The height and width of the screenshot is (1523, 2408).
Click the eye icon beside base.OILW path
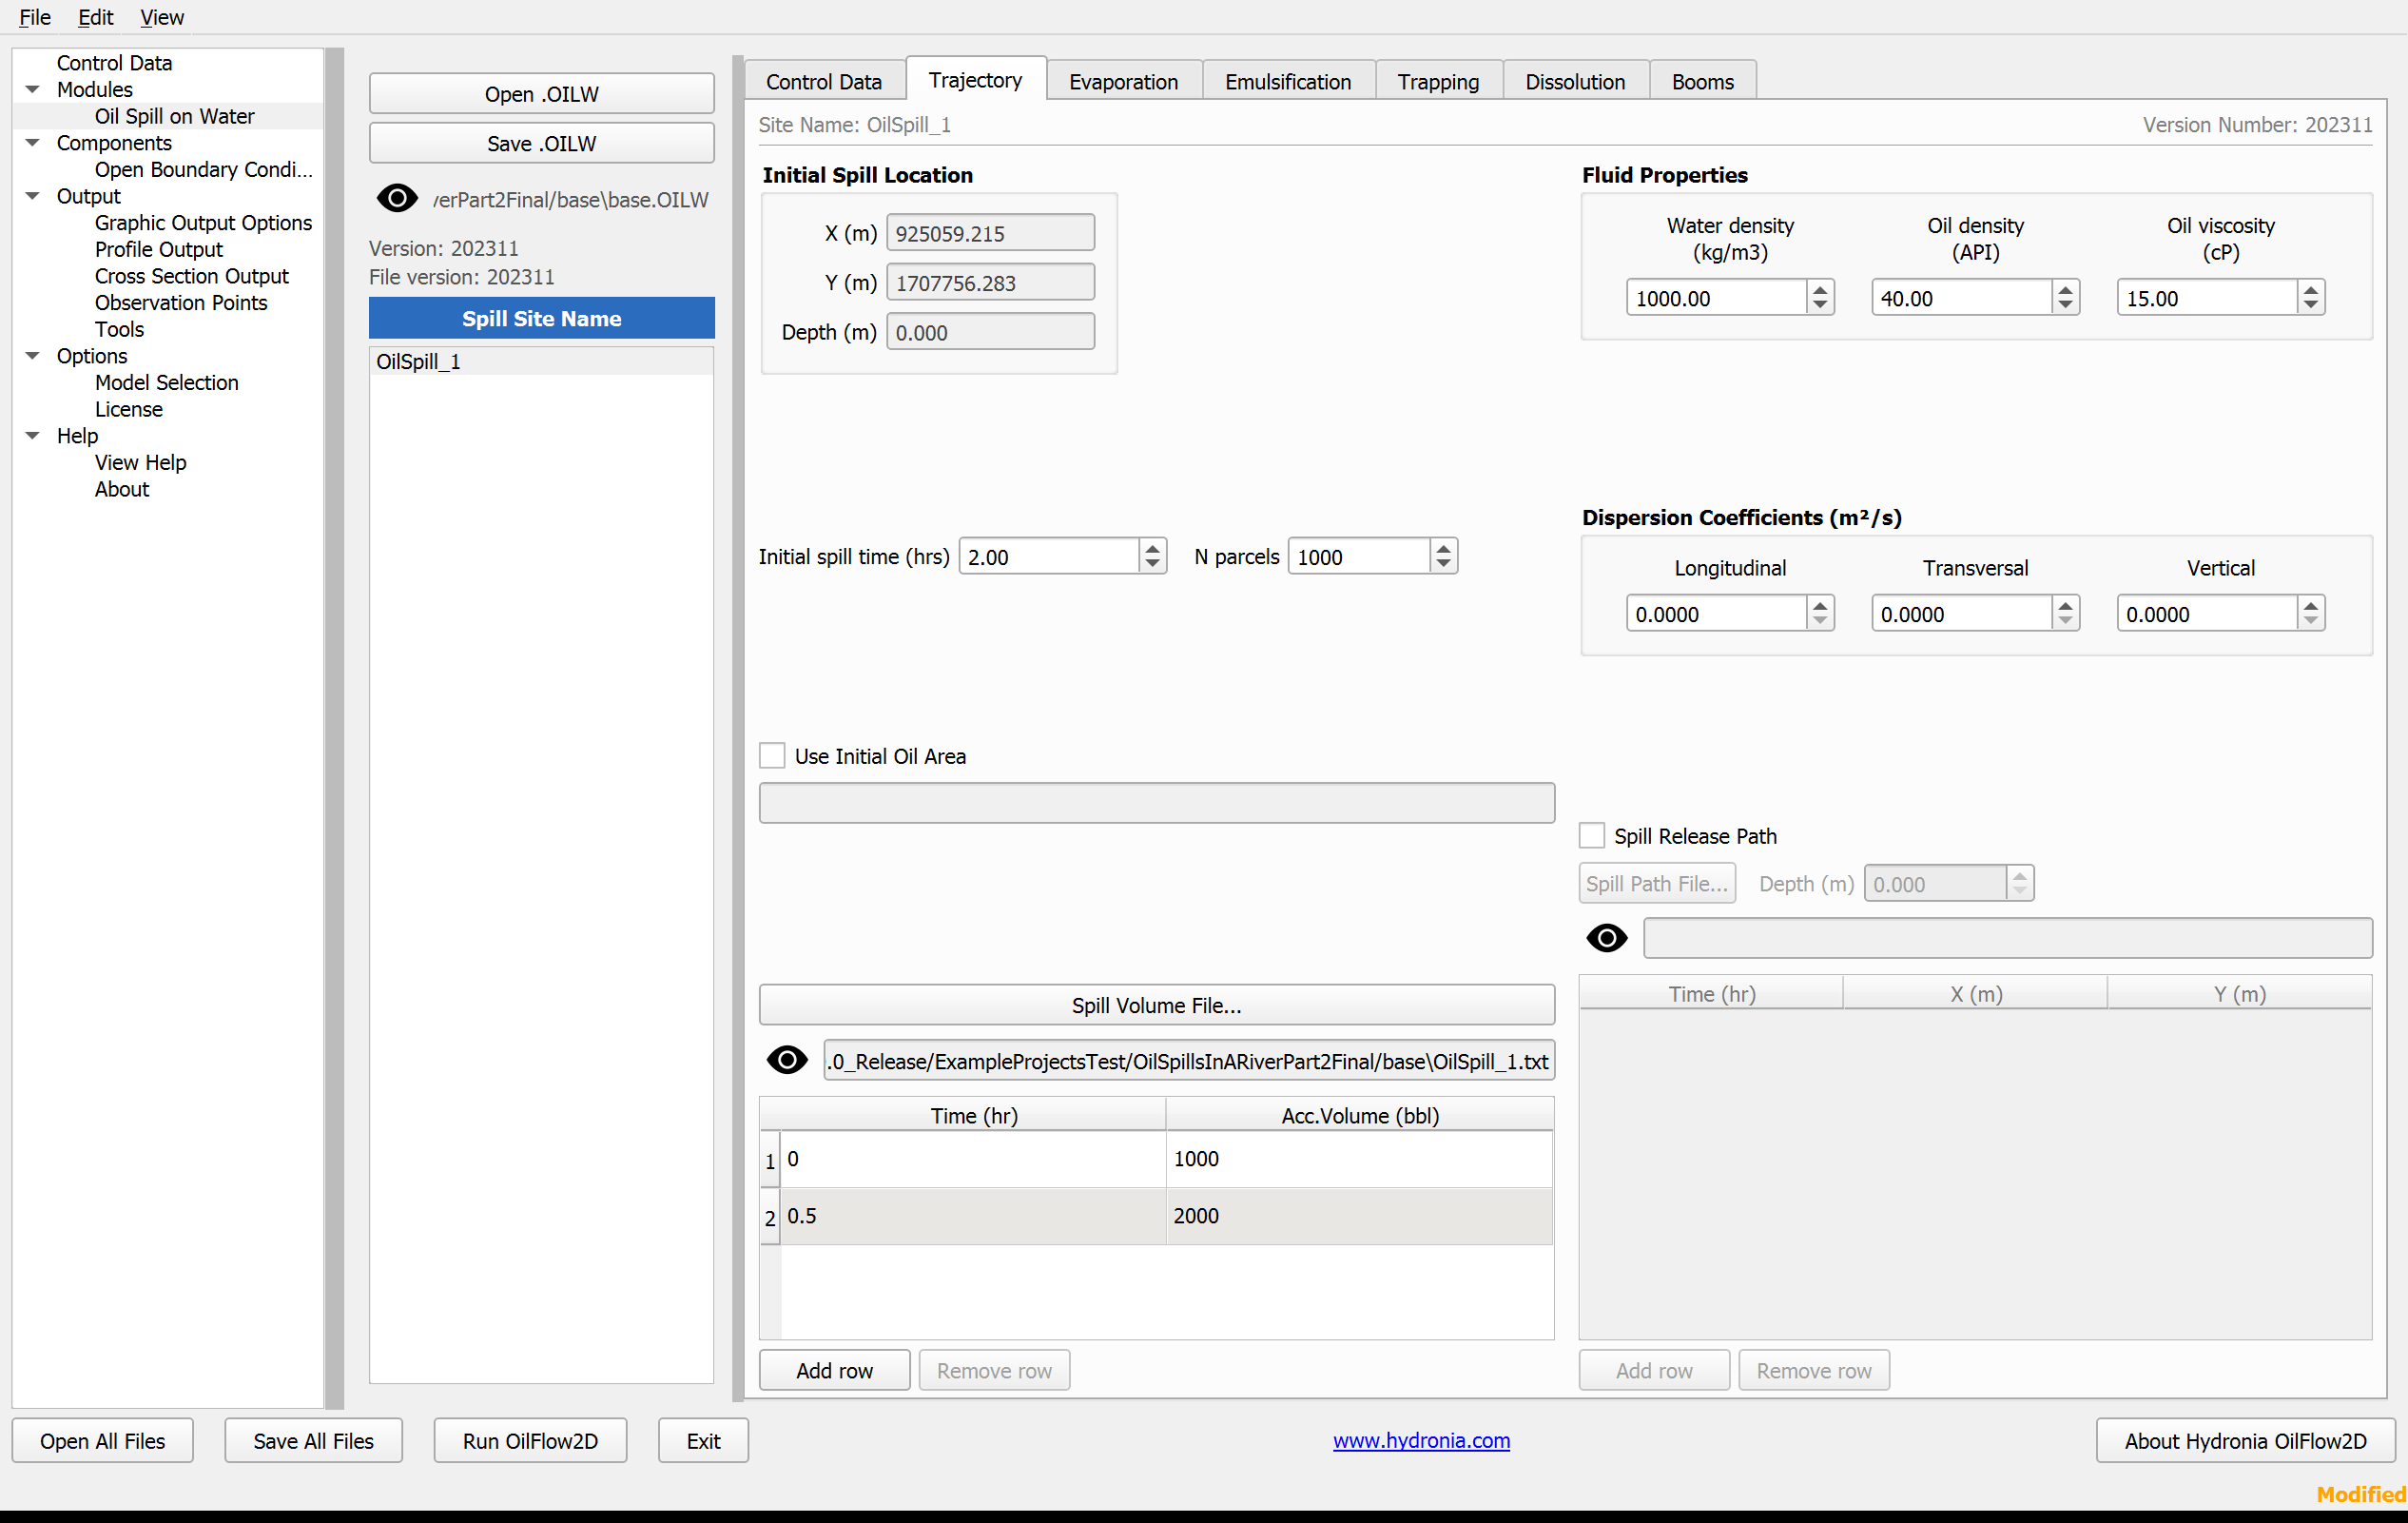397,198
